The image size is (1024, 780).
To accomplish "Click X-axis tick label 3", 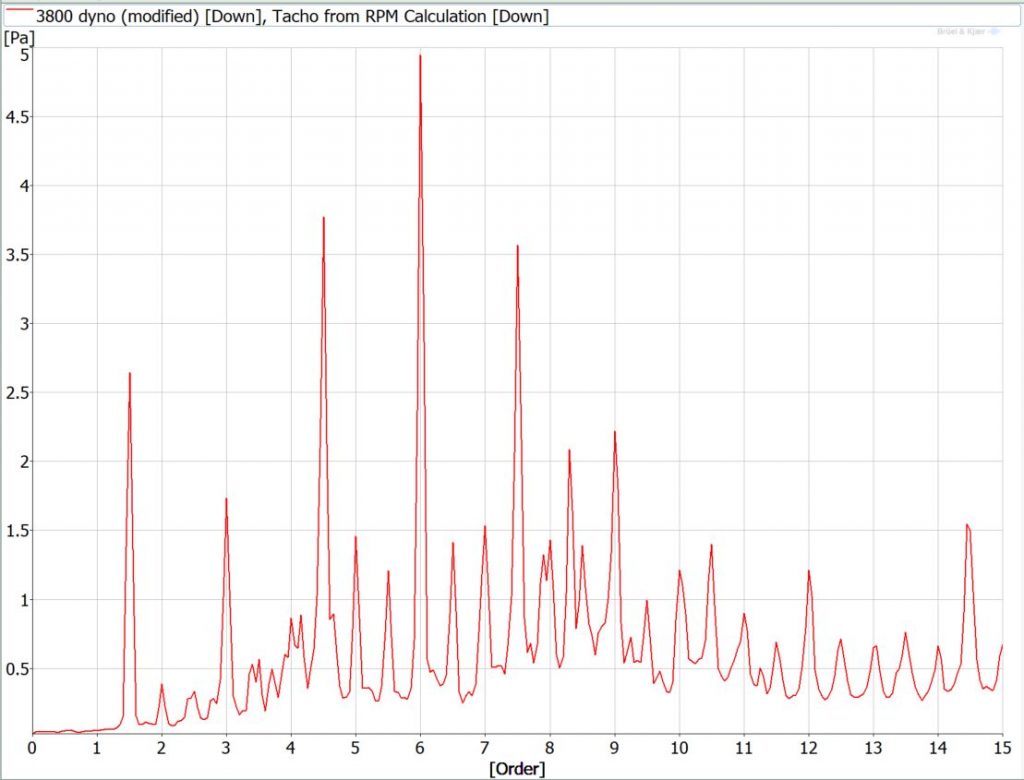I will (226, 748).
